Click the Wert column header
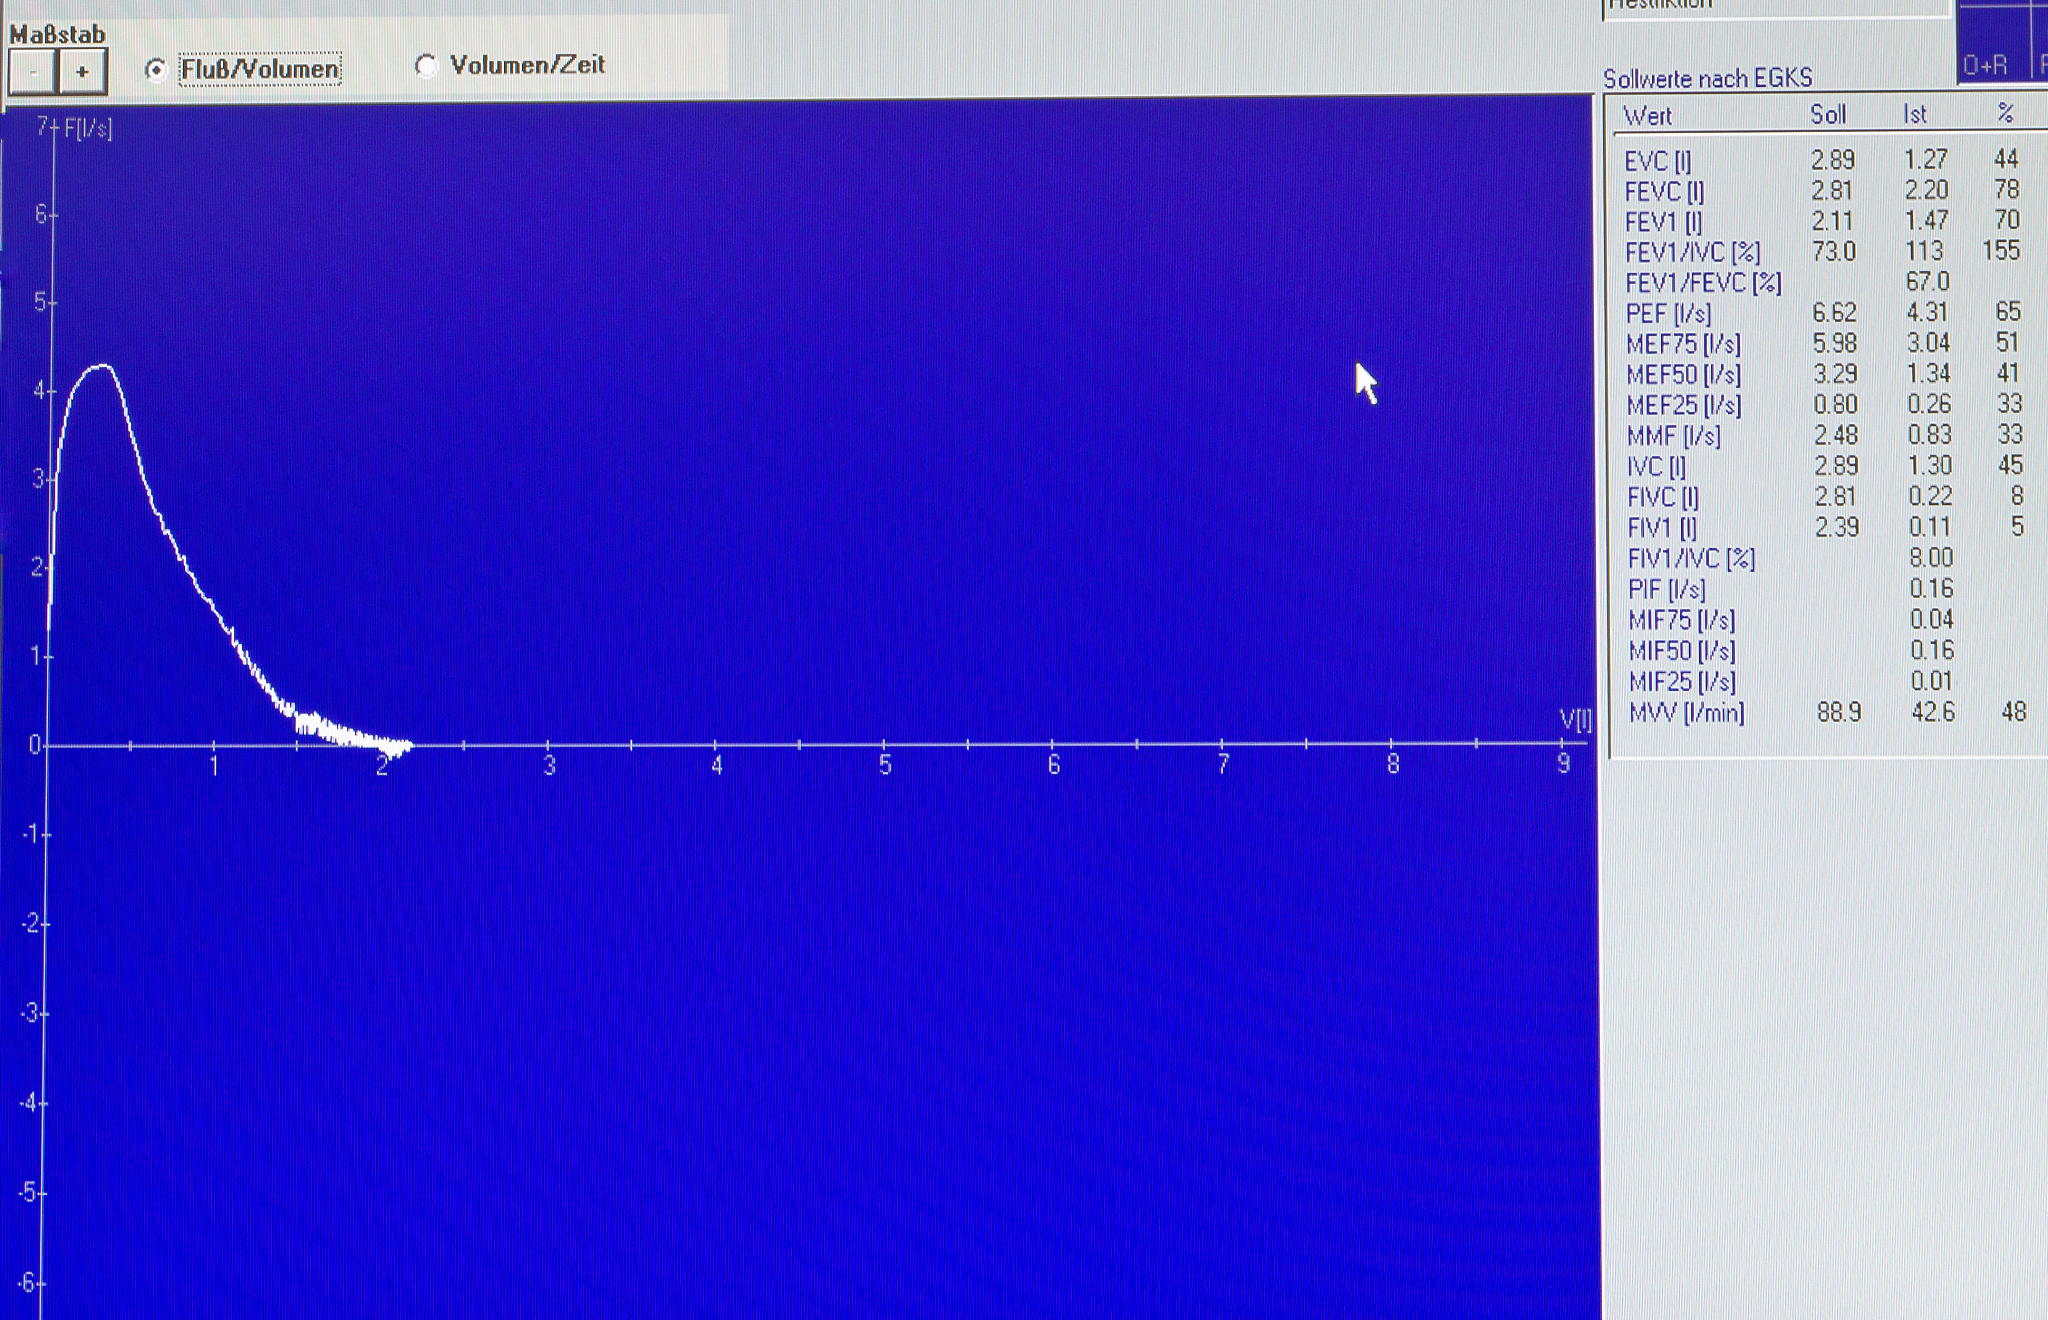The width and height of the screenshot is (2048, 1320). [1648, 116]
